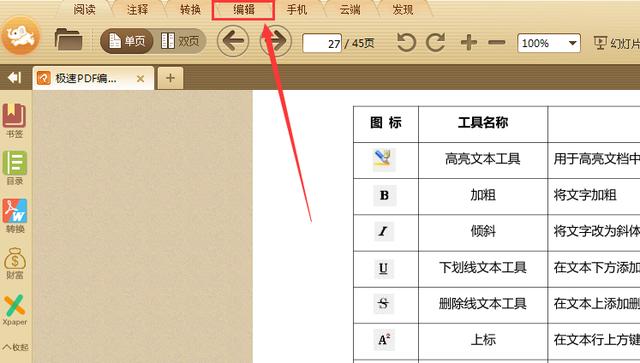
Task: Open a file with the folder icon
Action: pos(68,40)
